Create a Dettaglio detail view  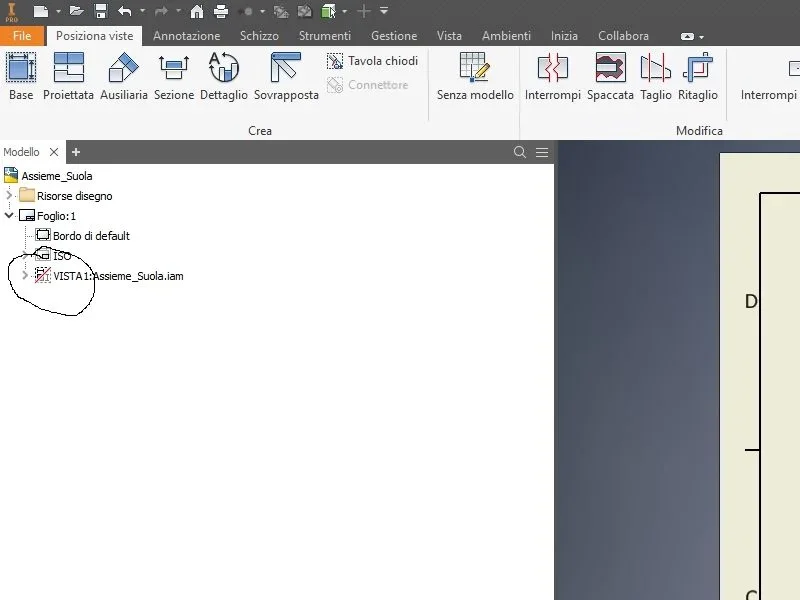[223, 76]
